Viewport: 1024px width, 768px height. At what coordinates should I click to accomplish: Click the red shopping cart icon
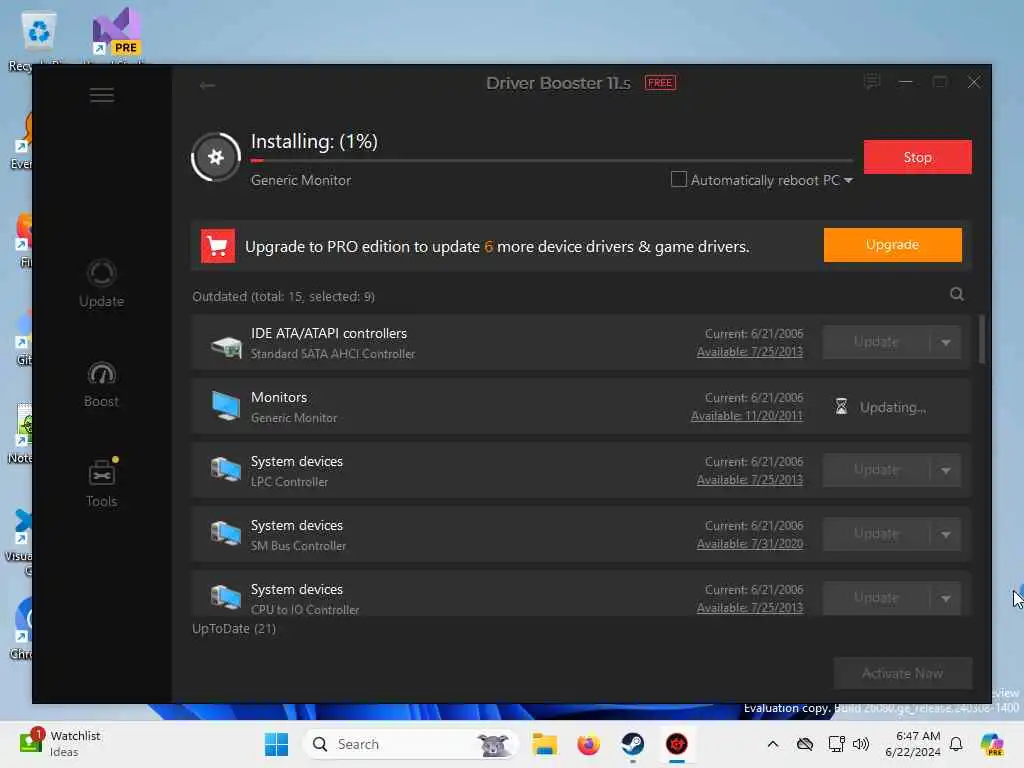(x=217, y=246)
